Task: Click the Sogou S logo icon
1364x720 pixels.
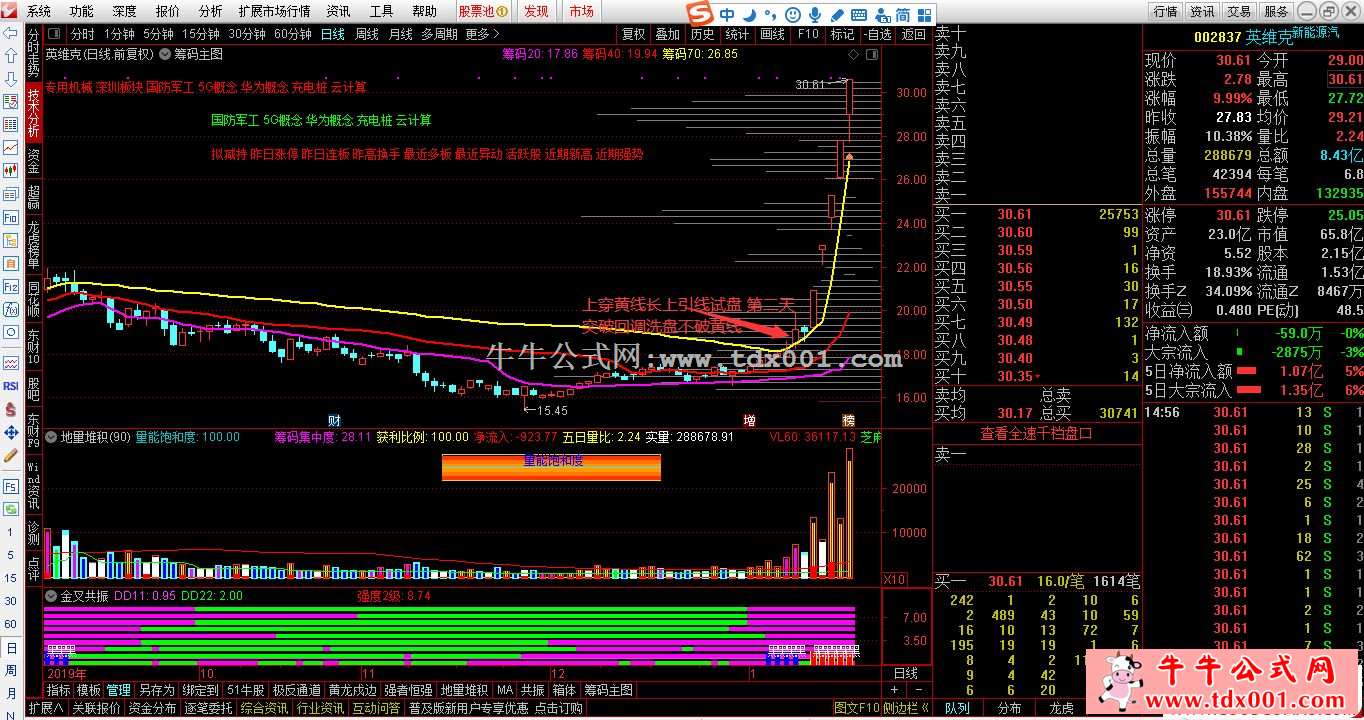Action: tap(700, 14)
